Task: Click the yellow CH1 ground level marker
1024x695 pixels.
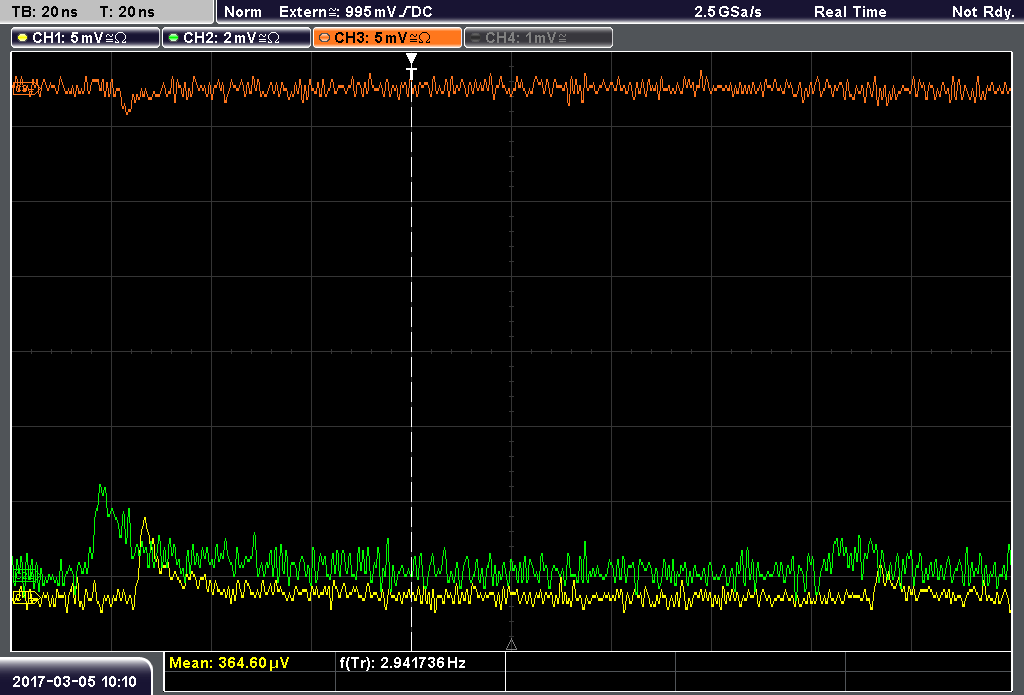Action: 25,597
